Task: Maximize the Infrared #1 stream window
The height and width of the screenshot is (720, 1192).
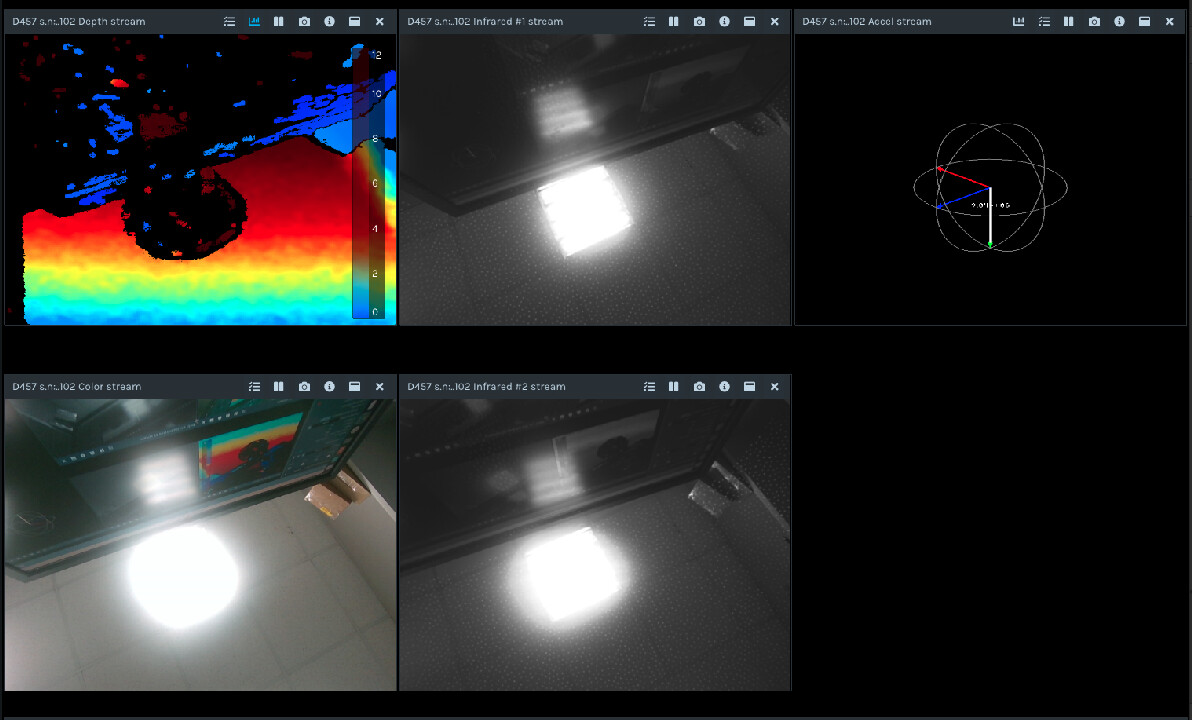Action: 750,21
